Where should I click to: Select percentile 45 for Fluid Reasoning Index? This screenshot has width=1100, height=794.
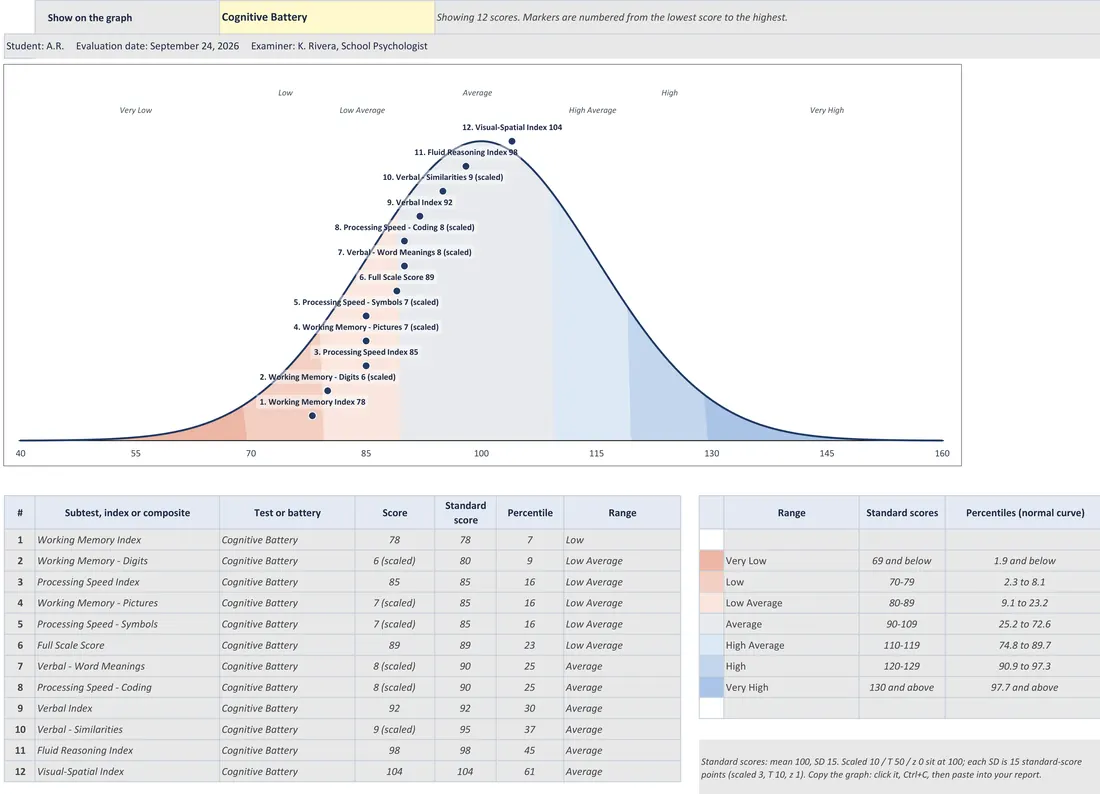coord(530,750)
